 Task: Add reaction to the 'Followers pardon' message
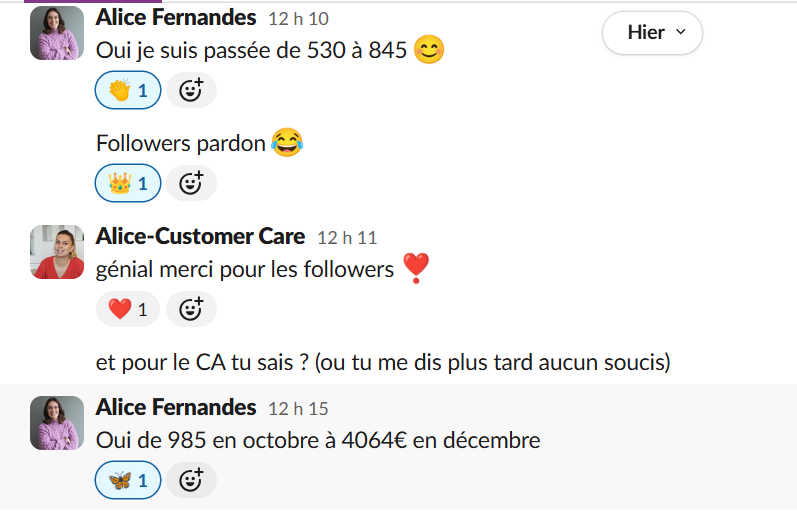point(191,183)
